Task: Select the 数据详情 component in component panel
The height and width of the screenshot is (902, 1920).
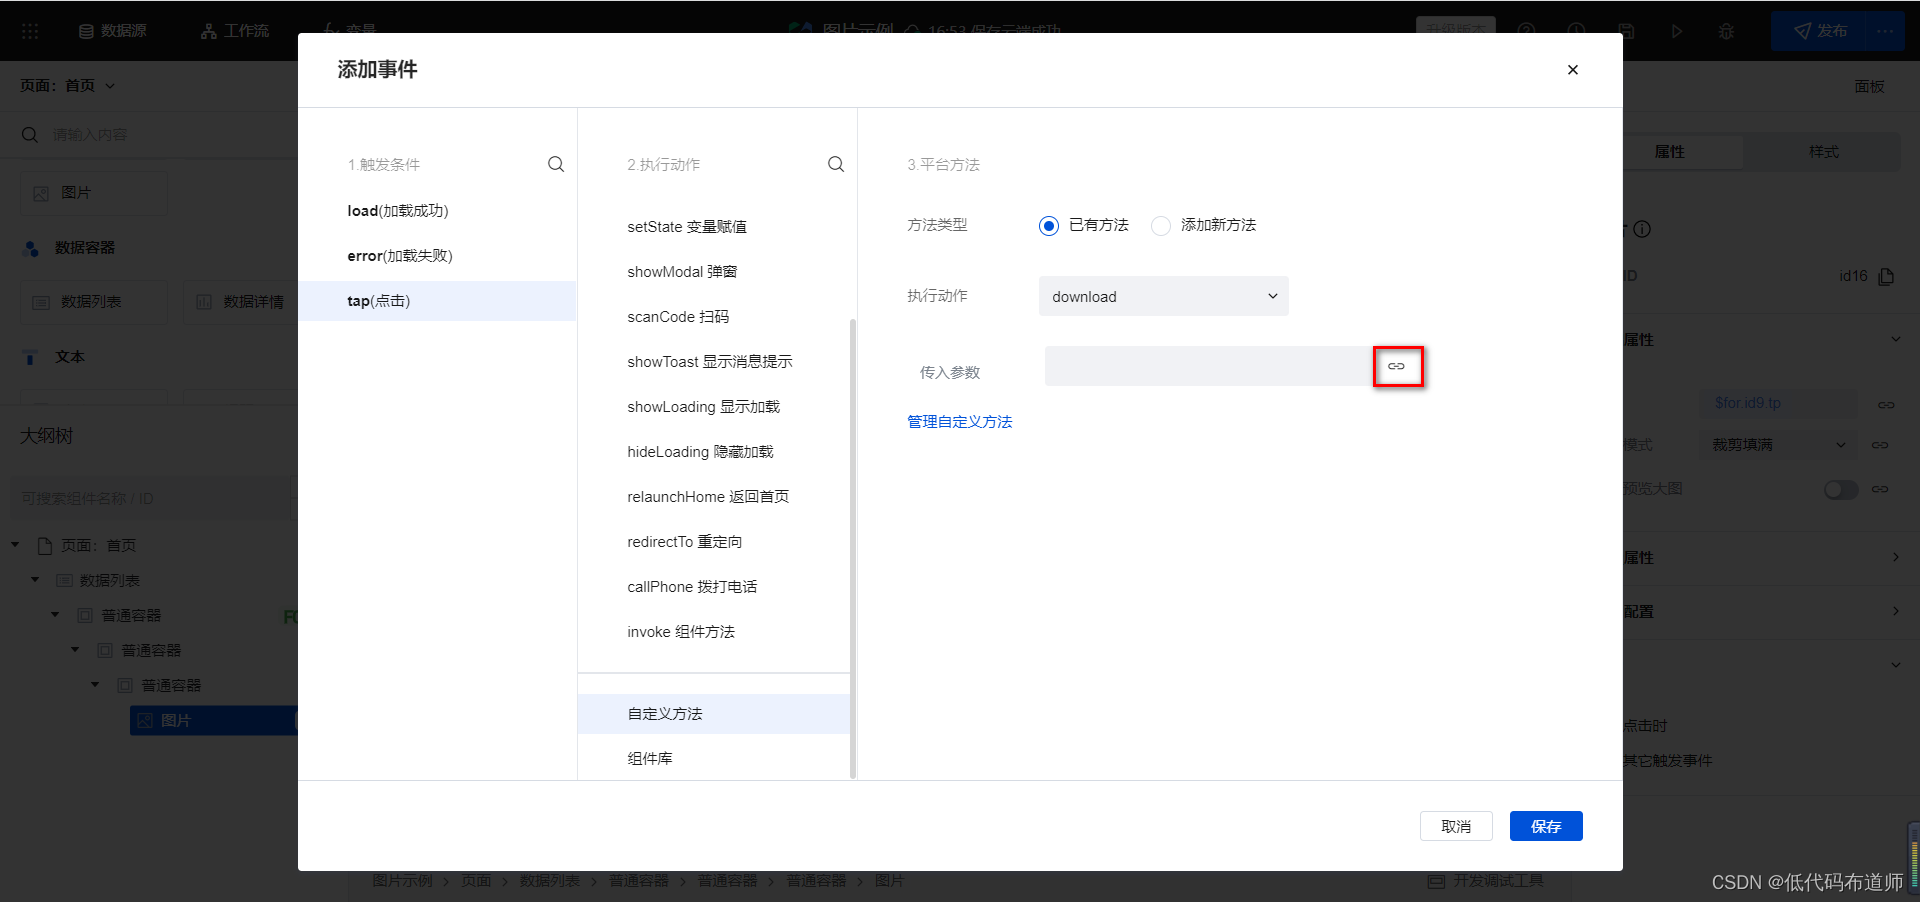Action: pyautogui.click(x=240, y=302)
